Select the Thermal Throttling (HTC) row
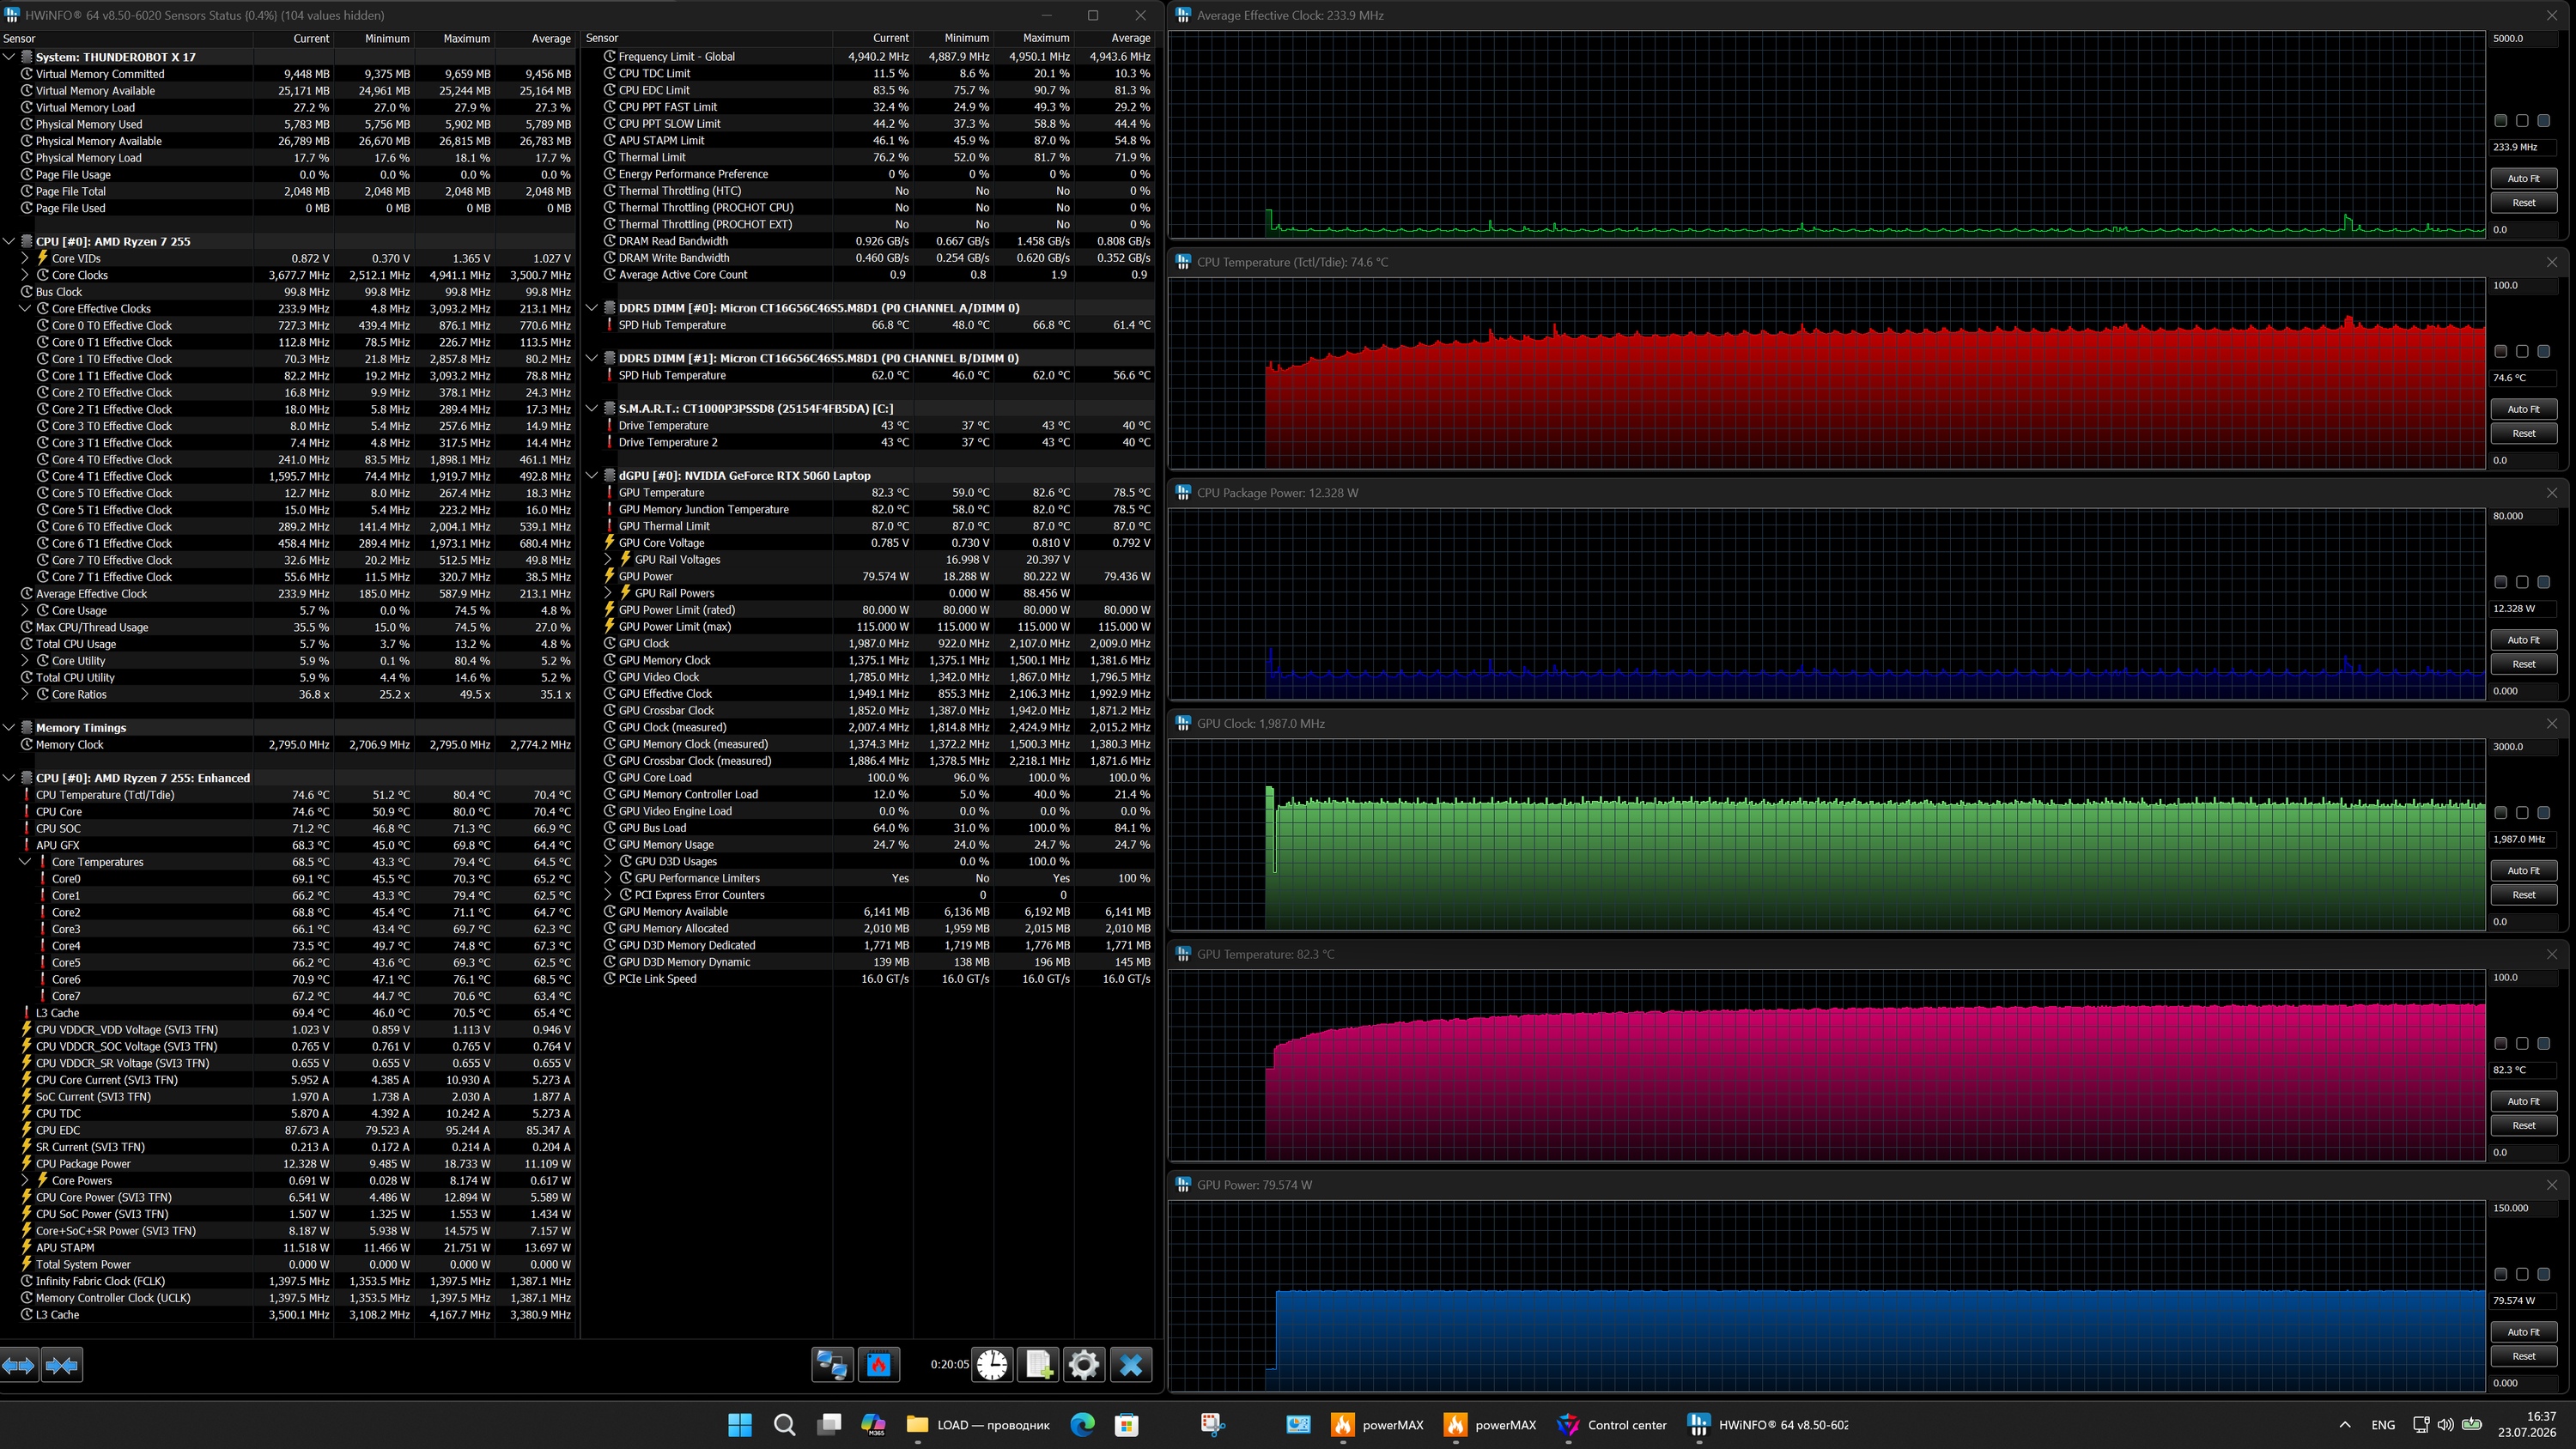Screen dimensions: 2576x1449 [870, 191]
